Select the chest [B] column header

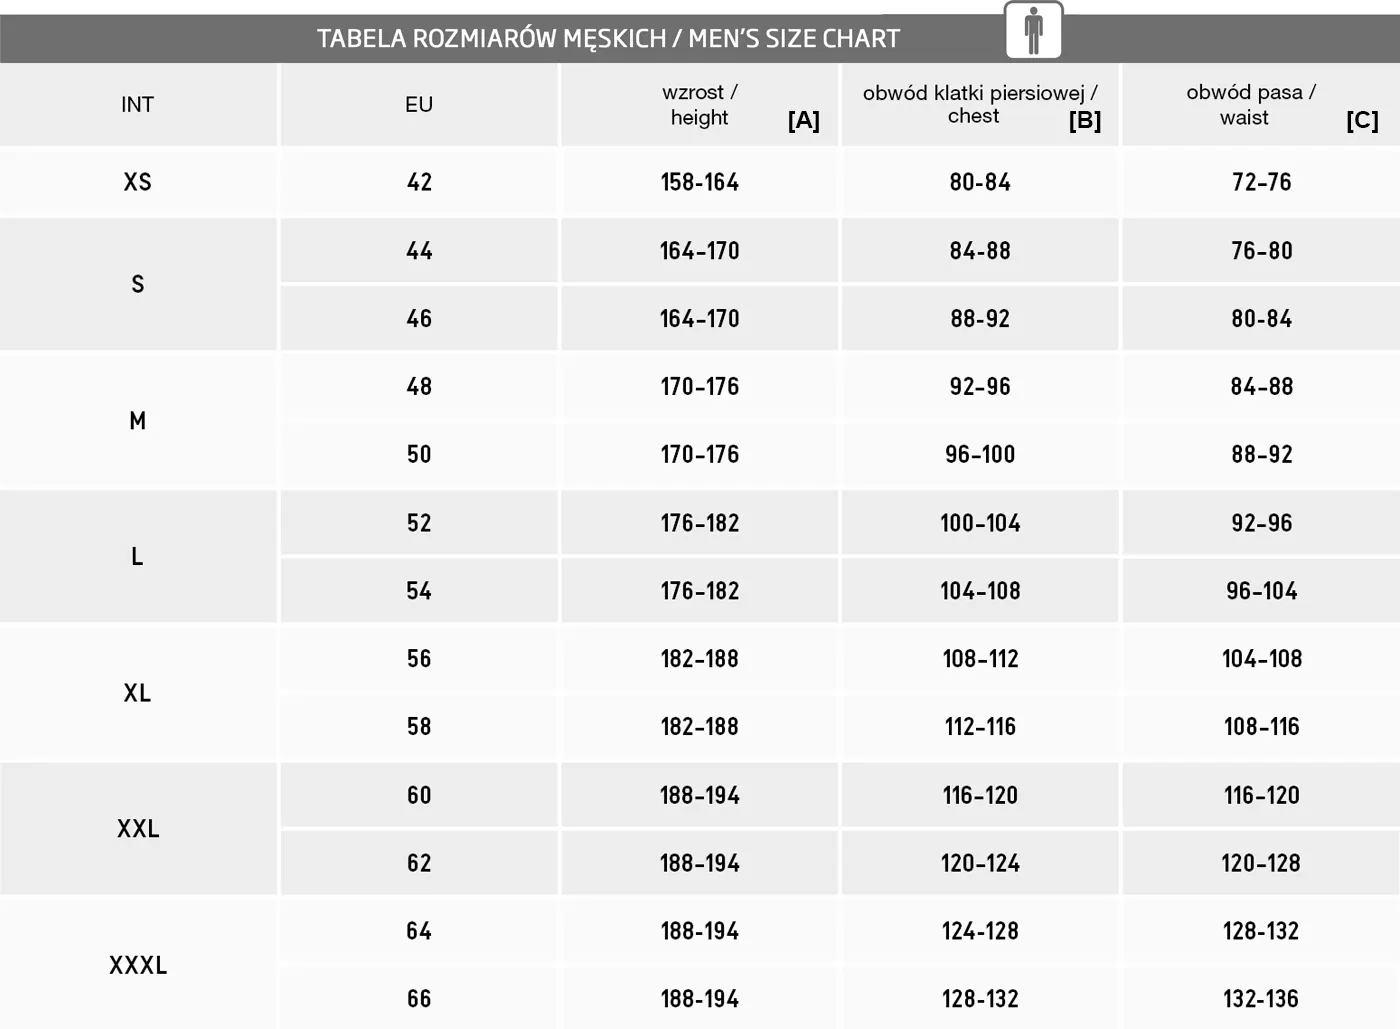980,105
